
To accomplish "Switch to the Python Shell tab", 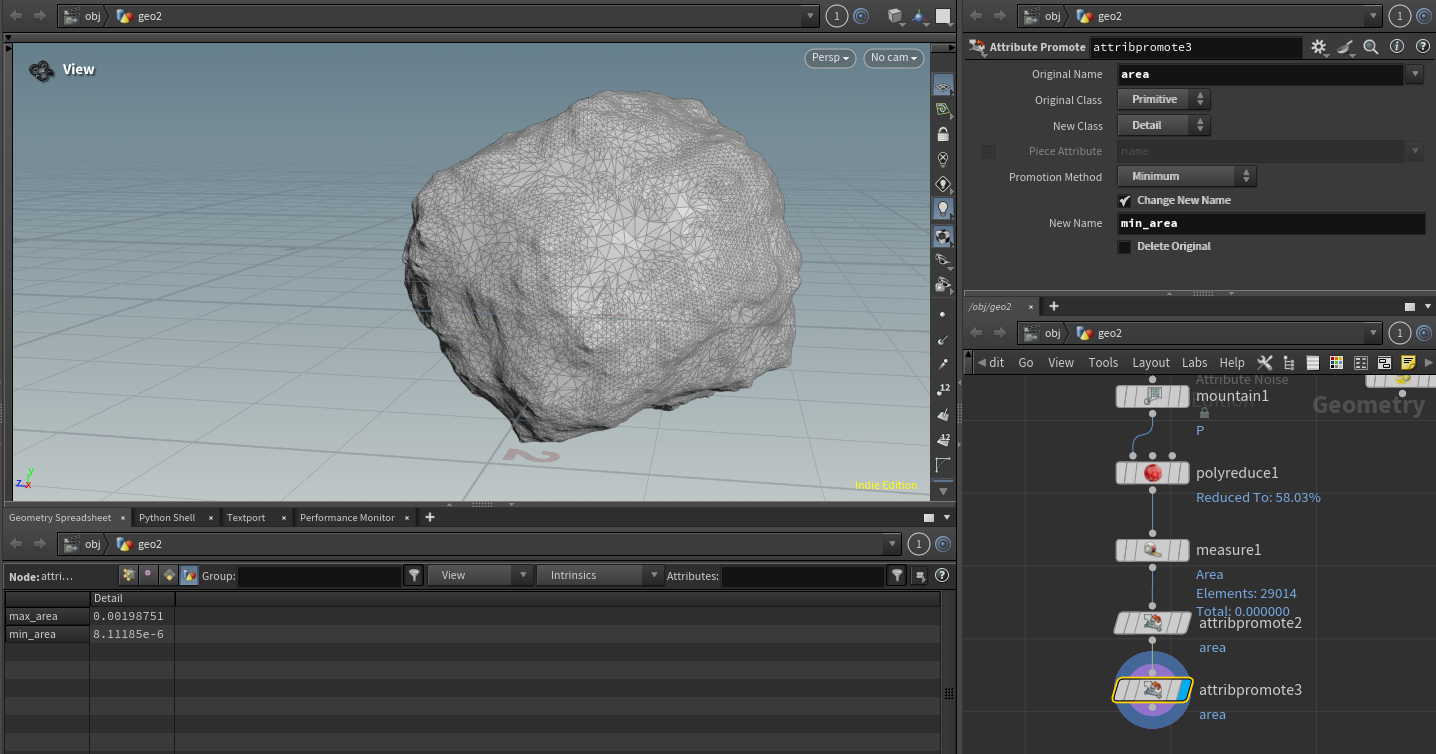I will pyautogui.click(x=167, y=517).
